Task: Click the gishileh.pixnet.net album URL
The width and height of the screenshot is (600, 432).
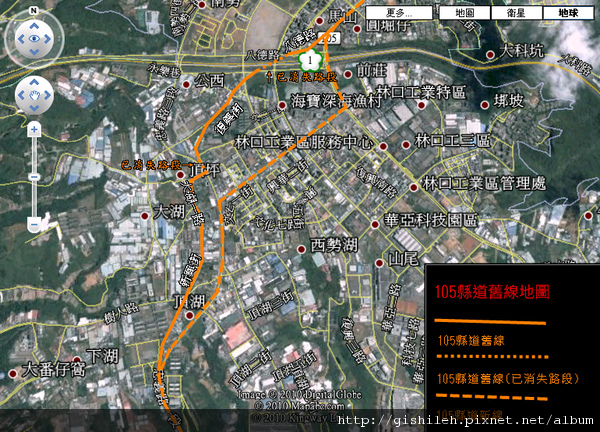Action: [x=465, y=420]
